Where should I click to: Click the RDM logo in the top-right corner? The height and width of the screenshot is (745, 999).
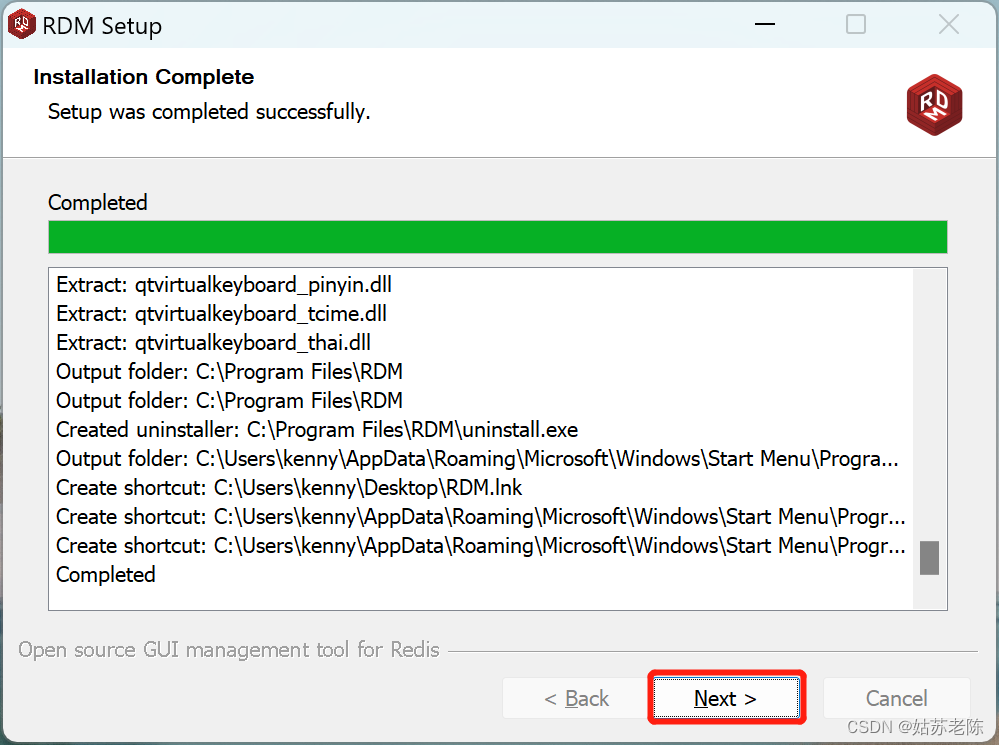pos(933,105)
